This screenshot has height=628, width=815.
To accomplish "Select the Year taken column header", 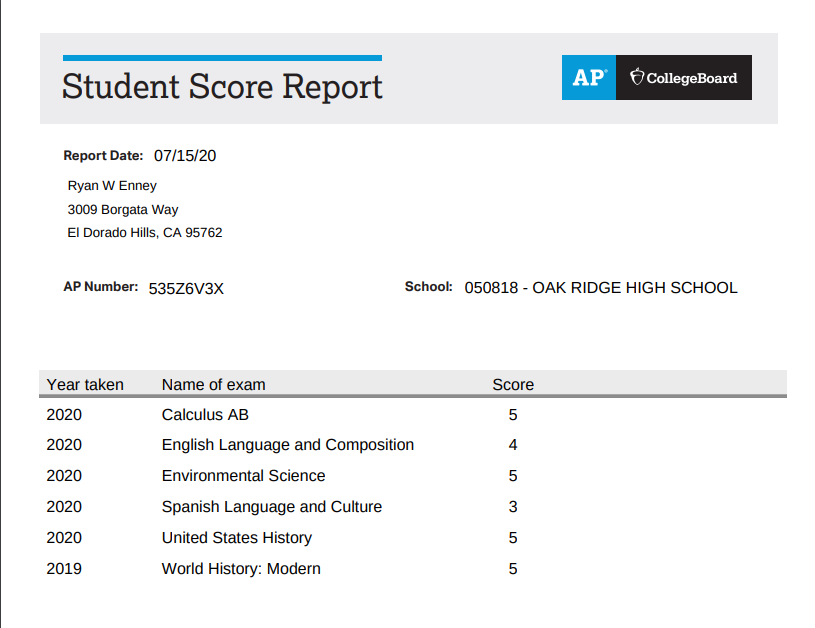I will click(x=84, y=384).
